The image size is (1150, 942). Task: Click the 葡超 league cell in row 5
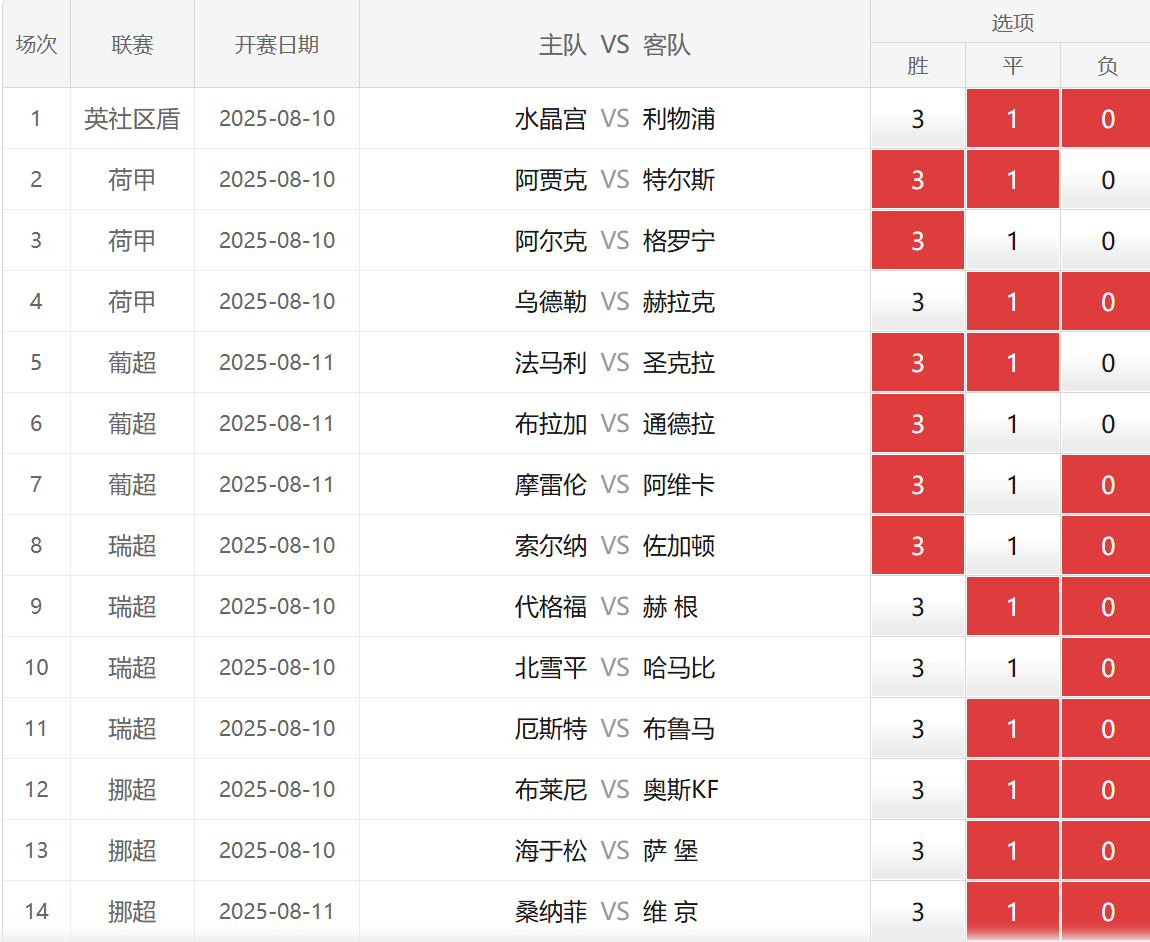[x=132, y=362]
